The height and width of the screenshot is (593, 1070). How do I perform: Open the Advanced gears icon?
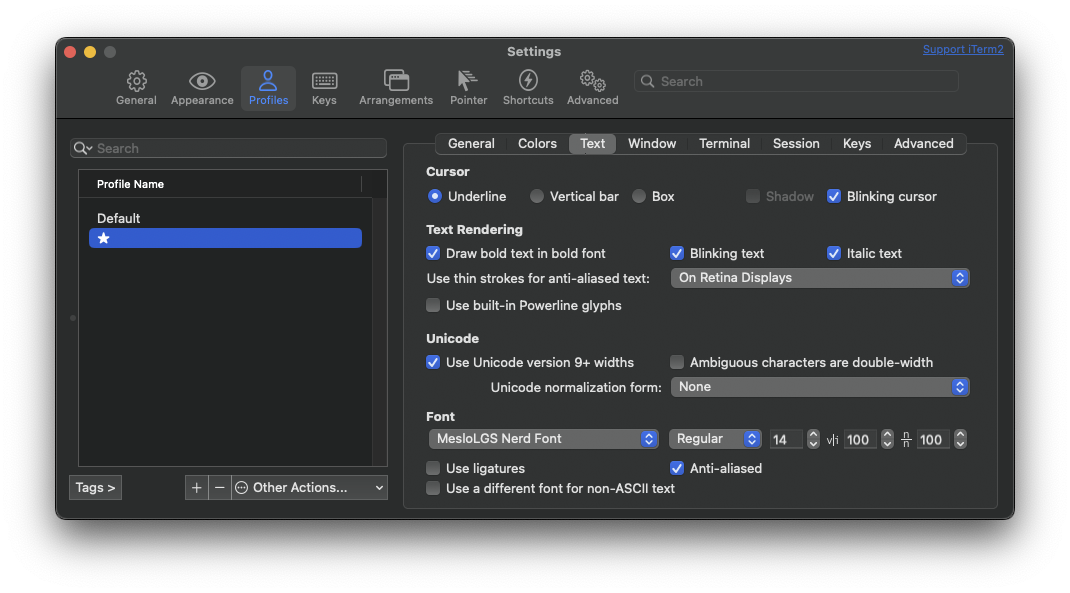[x=592, y=81]
